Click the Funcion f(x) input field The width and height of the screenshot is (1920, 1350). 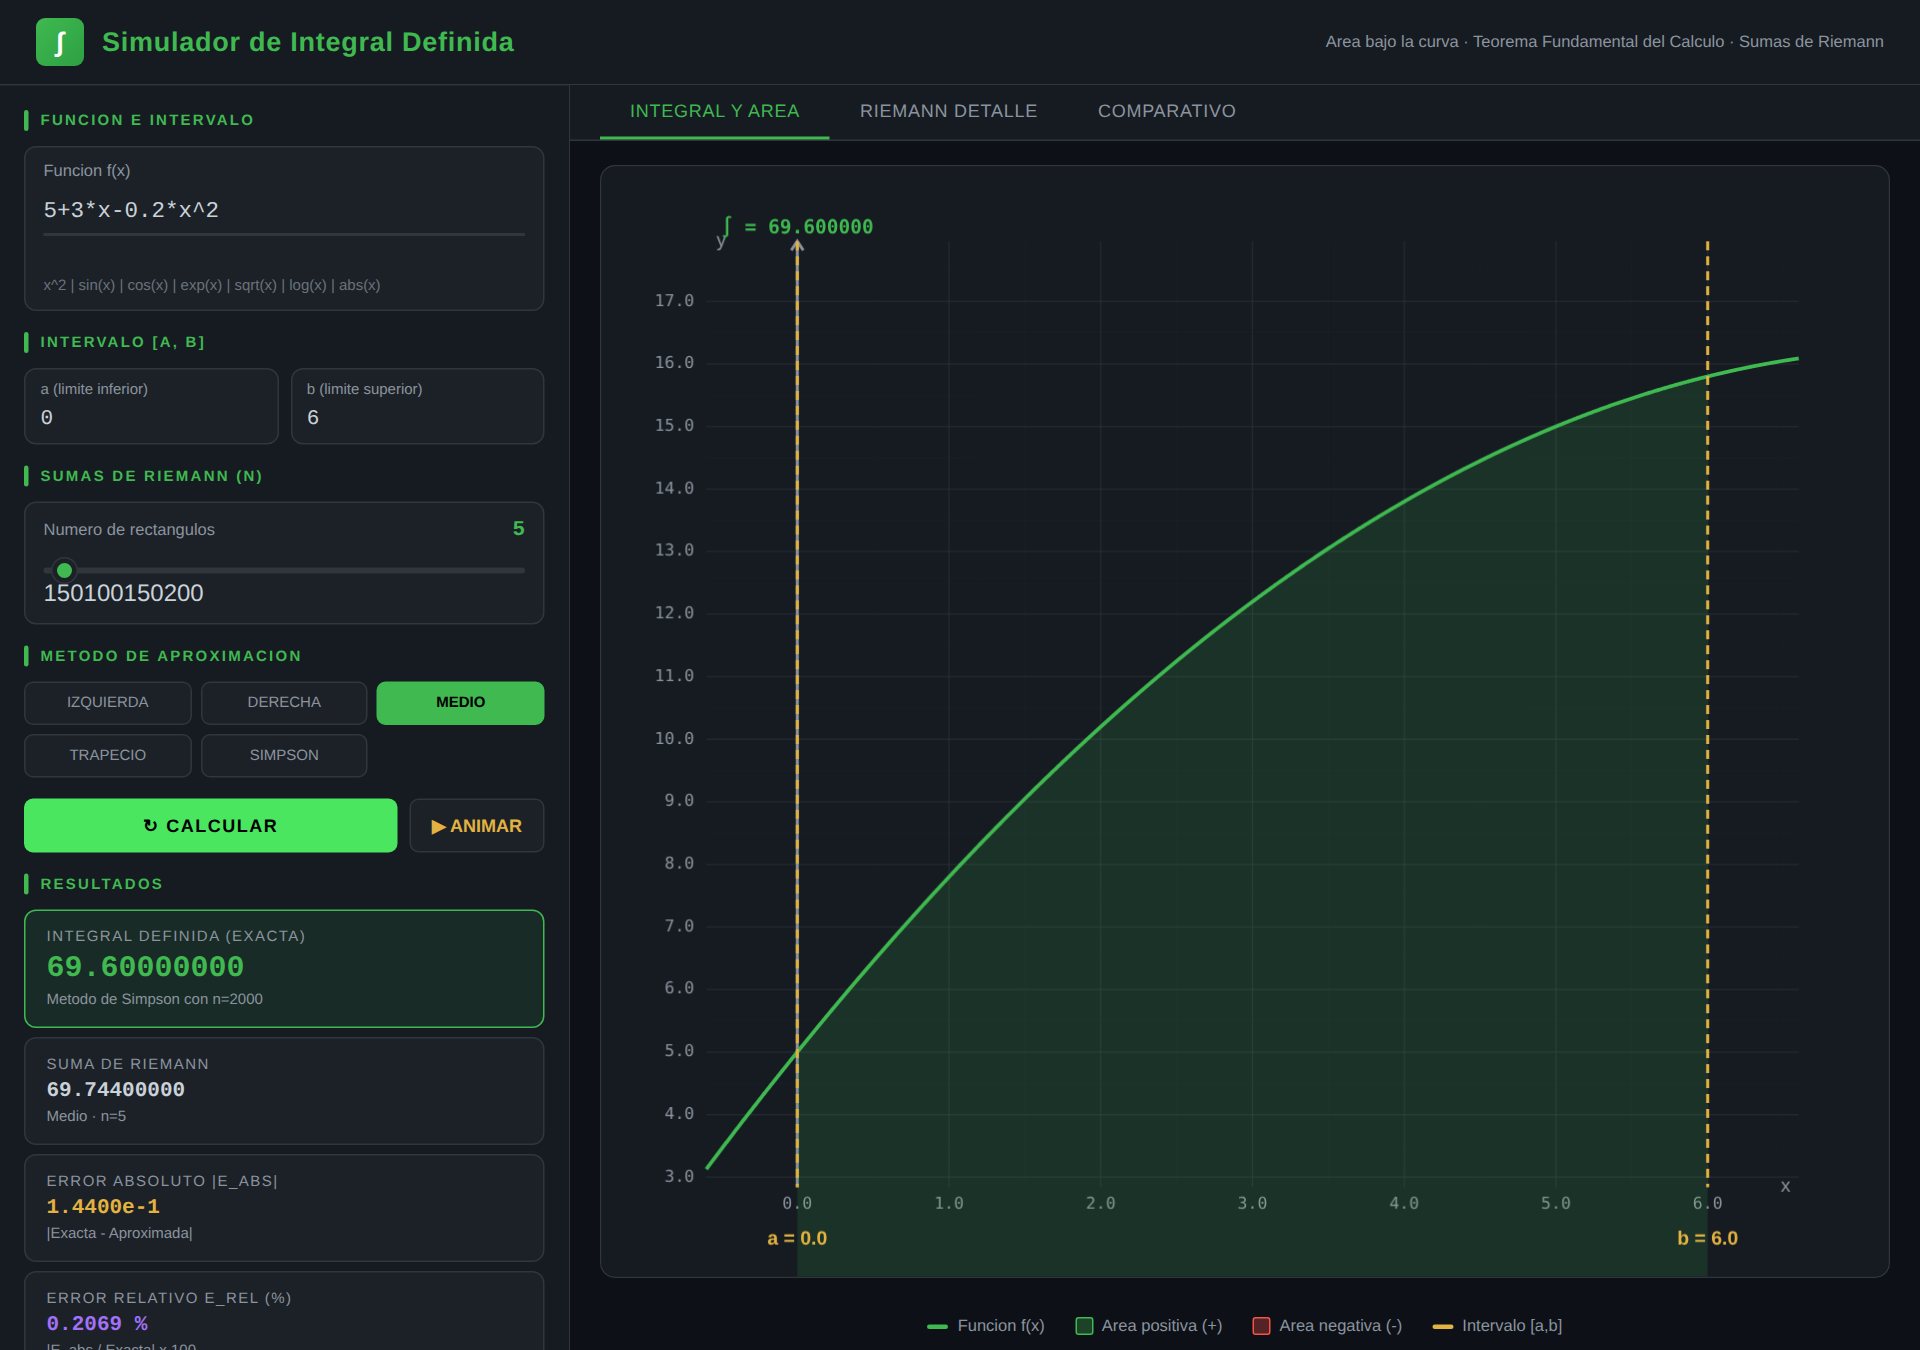click(x=284, y=211)
